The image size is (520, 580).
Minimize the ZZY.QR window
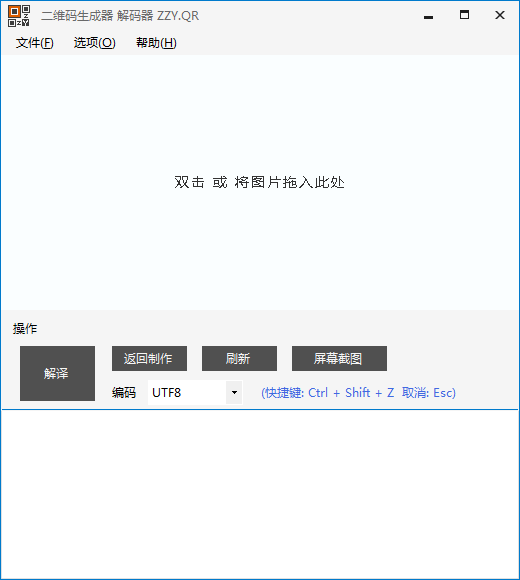pos(428,16)
